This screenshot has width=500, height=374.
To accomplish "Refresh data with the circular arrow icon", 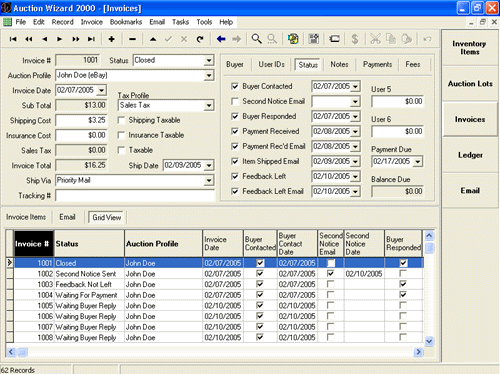I will [x=200, y=39].
